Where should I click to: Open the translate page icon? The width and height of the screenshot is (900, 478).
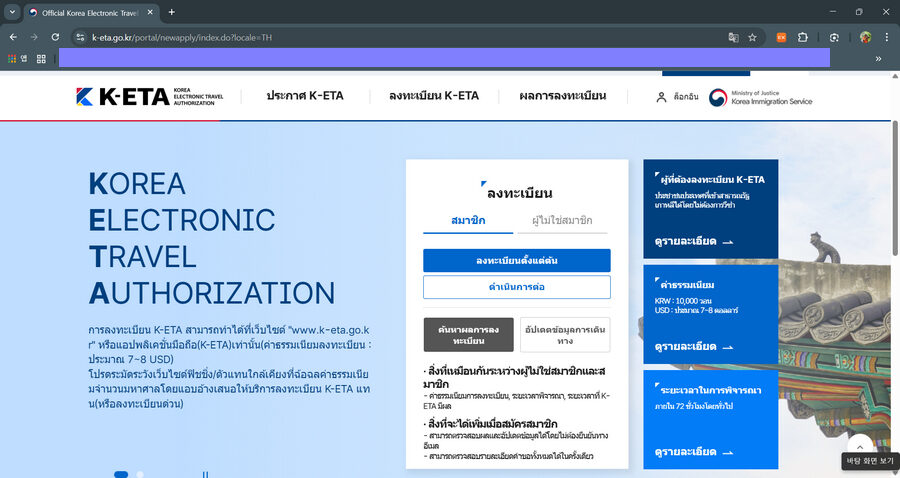pyautogui.click(x=733, y=37)
